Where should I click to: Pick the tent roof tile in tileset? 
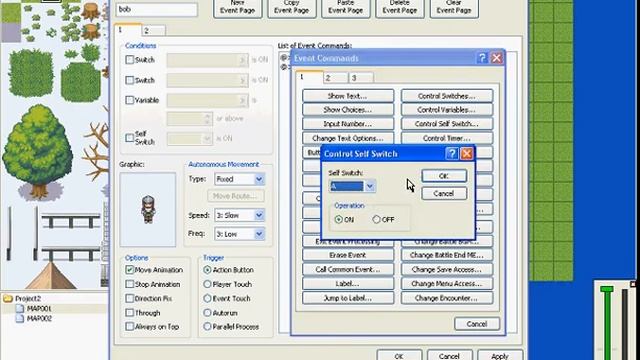pyautogui.click(x=51, y=276)
